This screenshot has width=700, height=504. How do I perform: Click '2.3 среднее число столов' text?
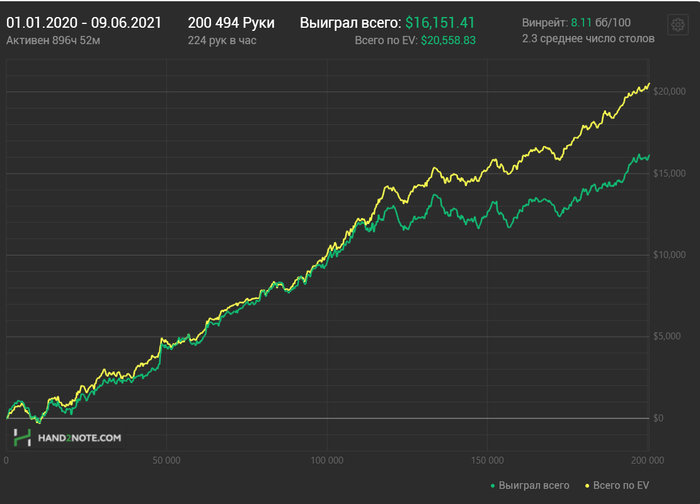click(x=588, y=39)
